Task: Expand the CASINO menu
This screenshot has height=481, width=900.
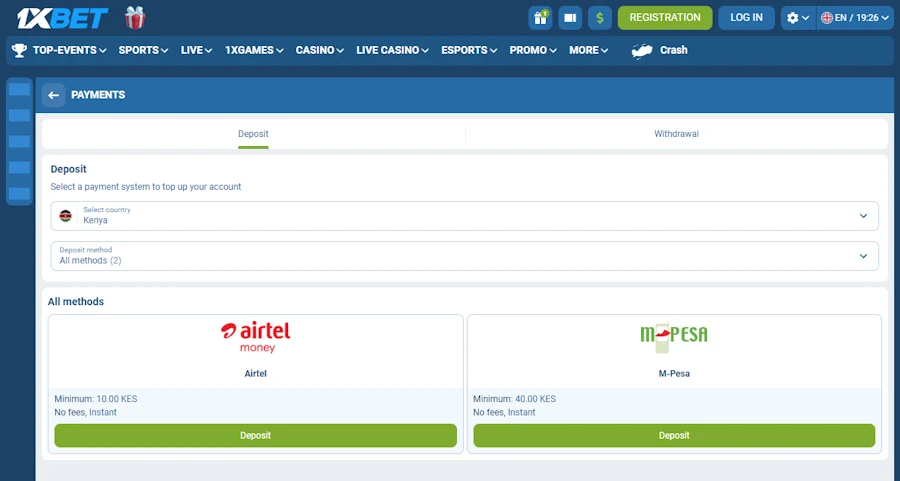Action: pos(320,51)
